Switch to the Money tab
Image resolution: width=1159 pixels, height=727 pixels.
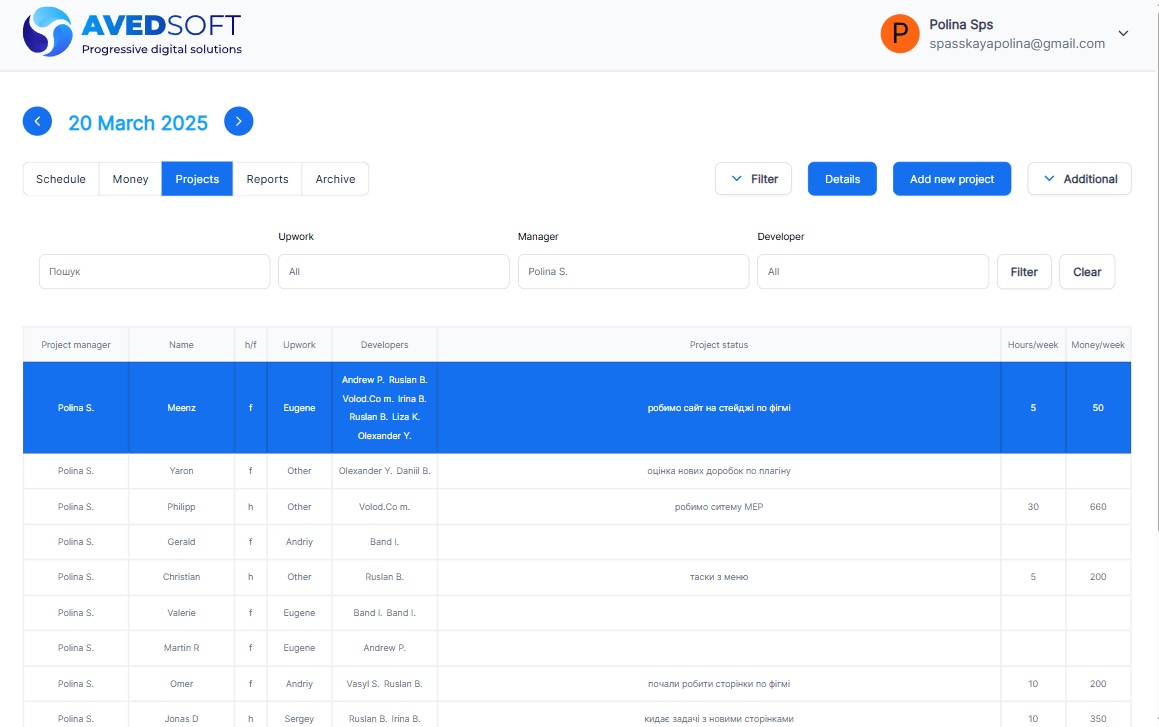[130, 179]
